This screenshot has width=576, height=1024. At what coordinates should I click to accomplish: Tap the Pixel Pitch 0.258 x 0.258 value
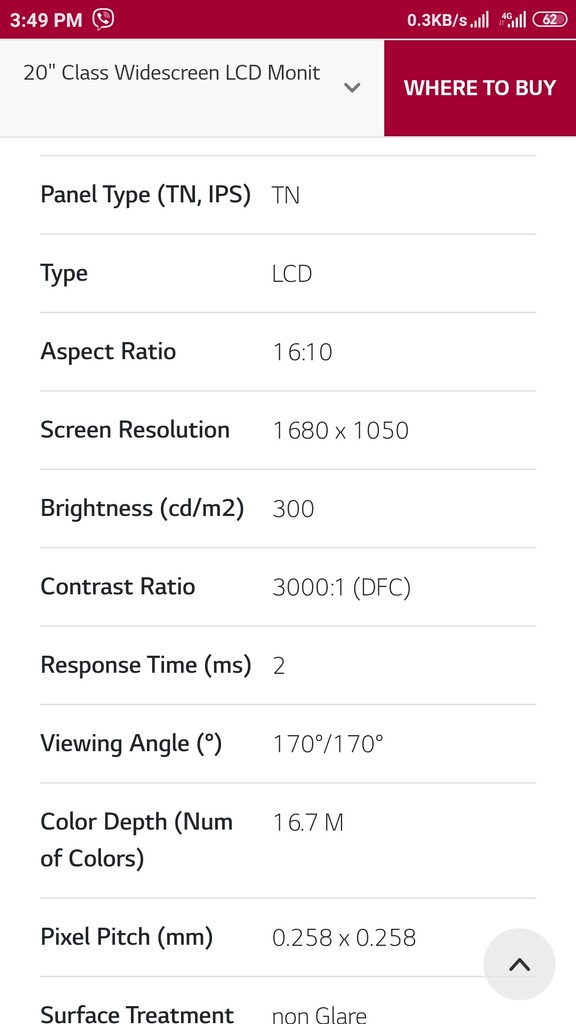(344, 938)
